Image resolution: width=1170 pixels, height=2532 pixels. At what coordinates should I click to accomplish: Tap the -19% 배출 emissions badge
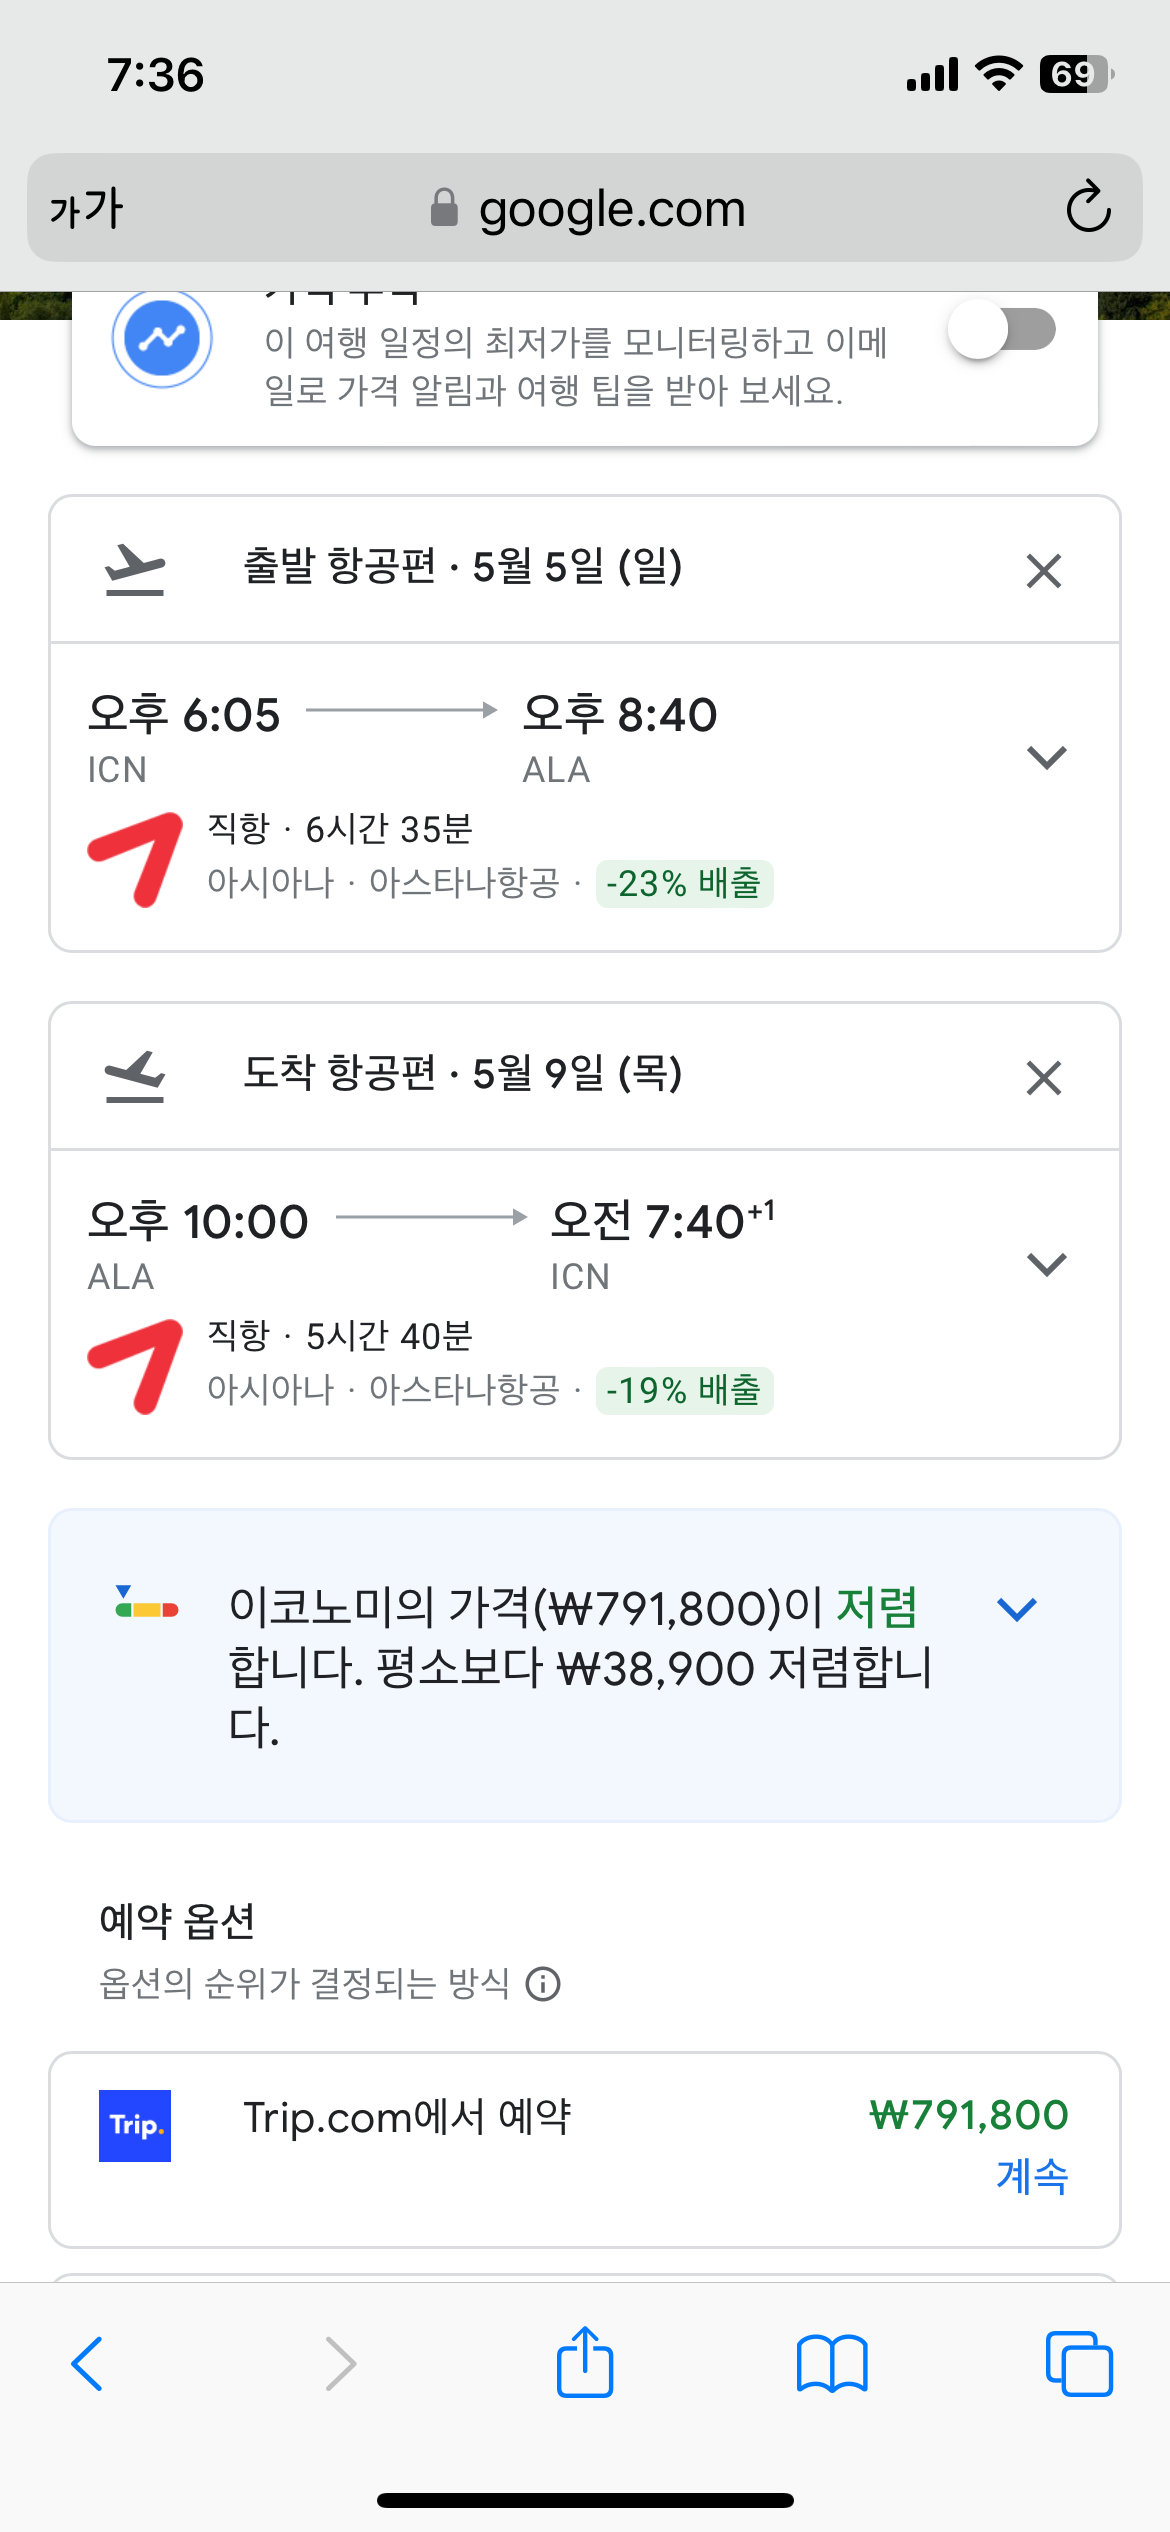pyautogui.click(x=684, y=1391)
